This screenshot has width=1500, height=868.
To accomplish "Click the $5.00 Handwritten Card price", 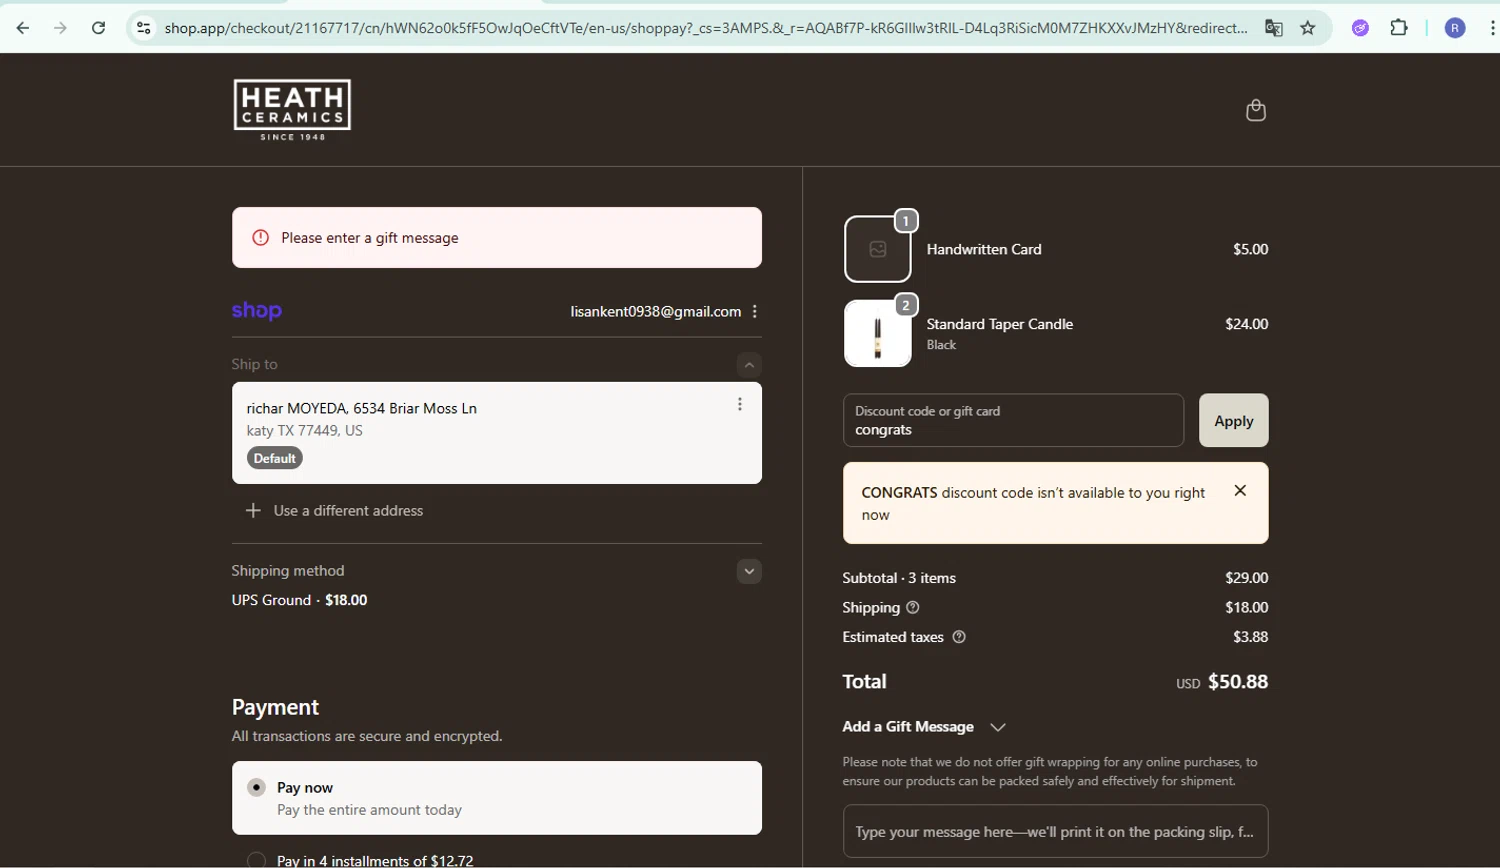I will 1250,249.
